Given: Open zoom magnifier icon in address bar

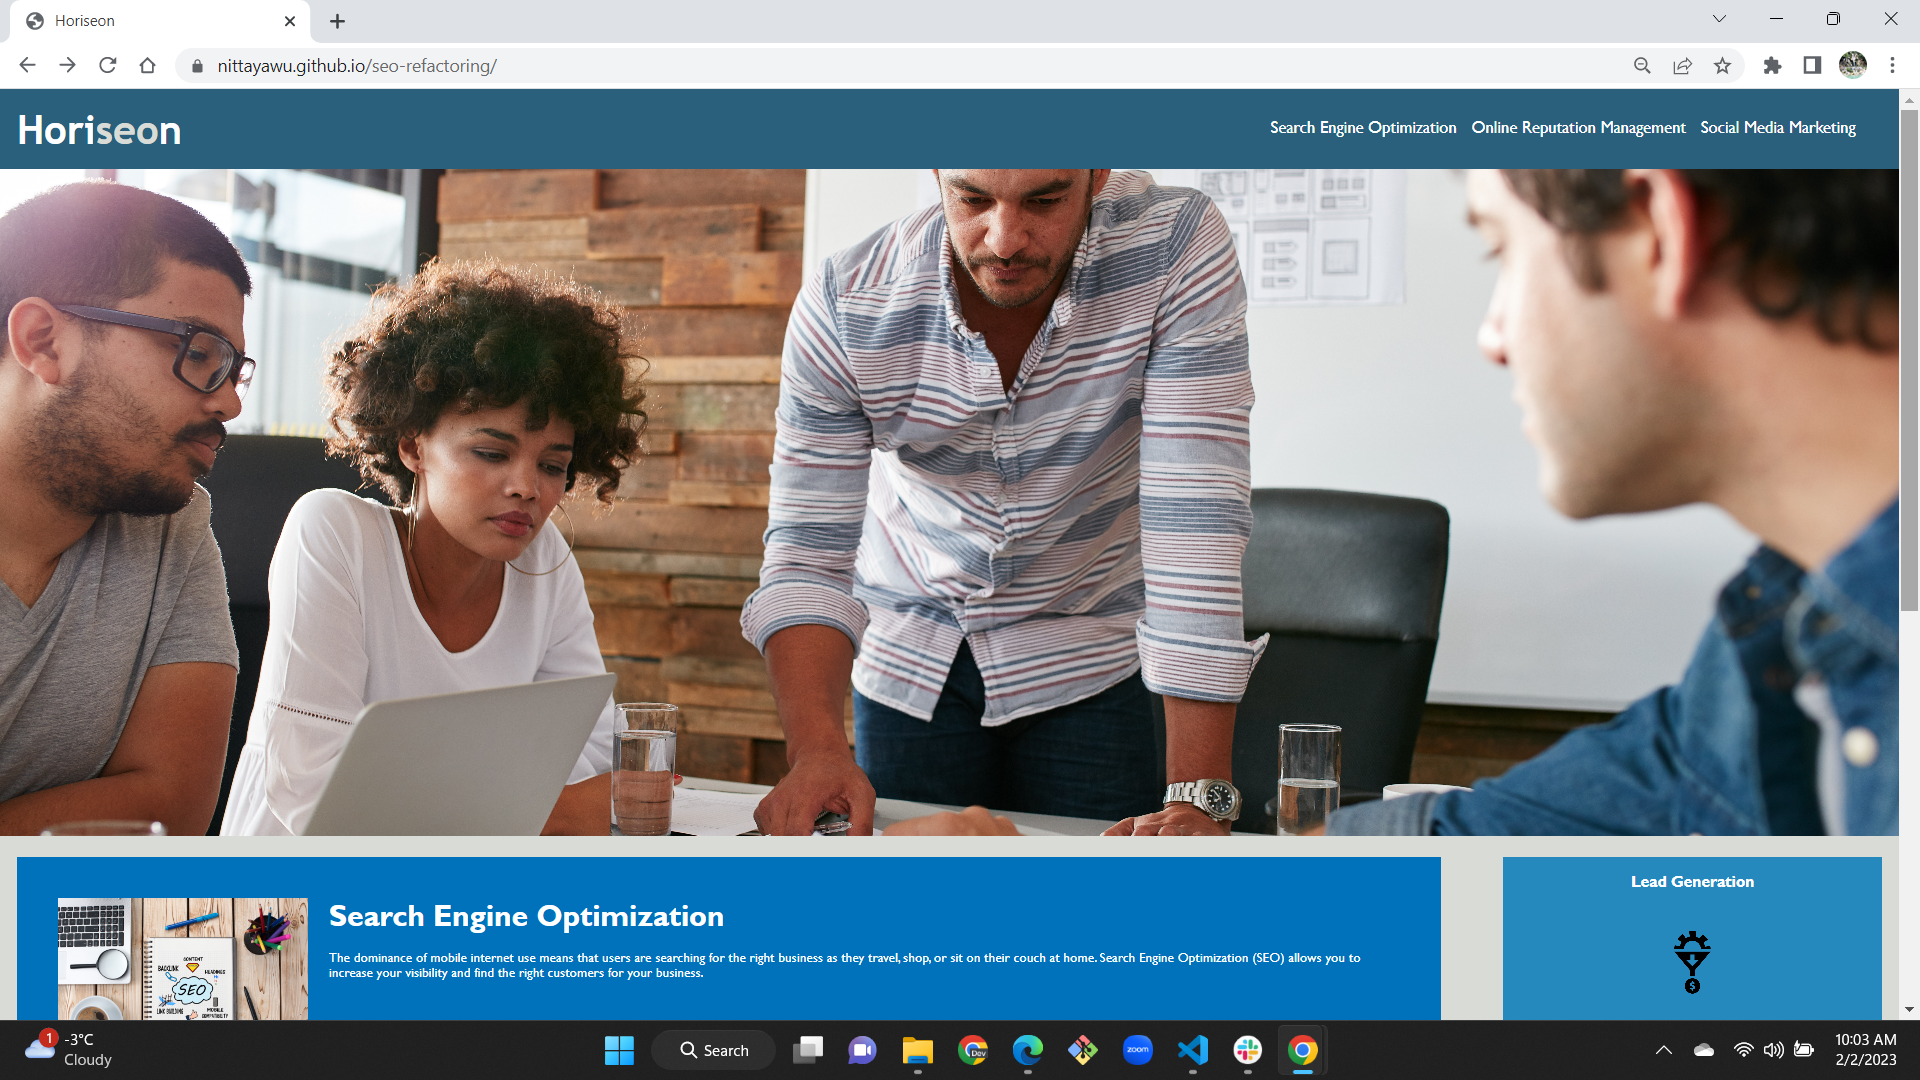Looking at the screenshot, I should [x=1642, y=66].
